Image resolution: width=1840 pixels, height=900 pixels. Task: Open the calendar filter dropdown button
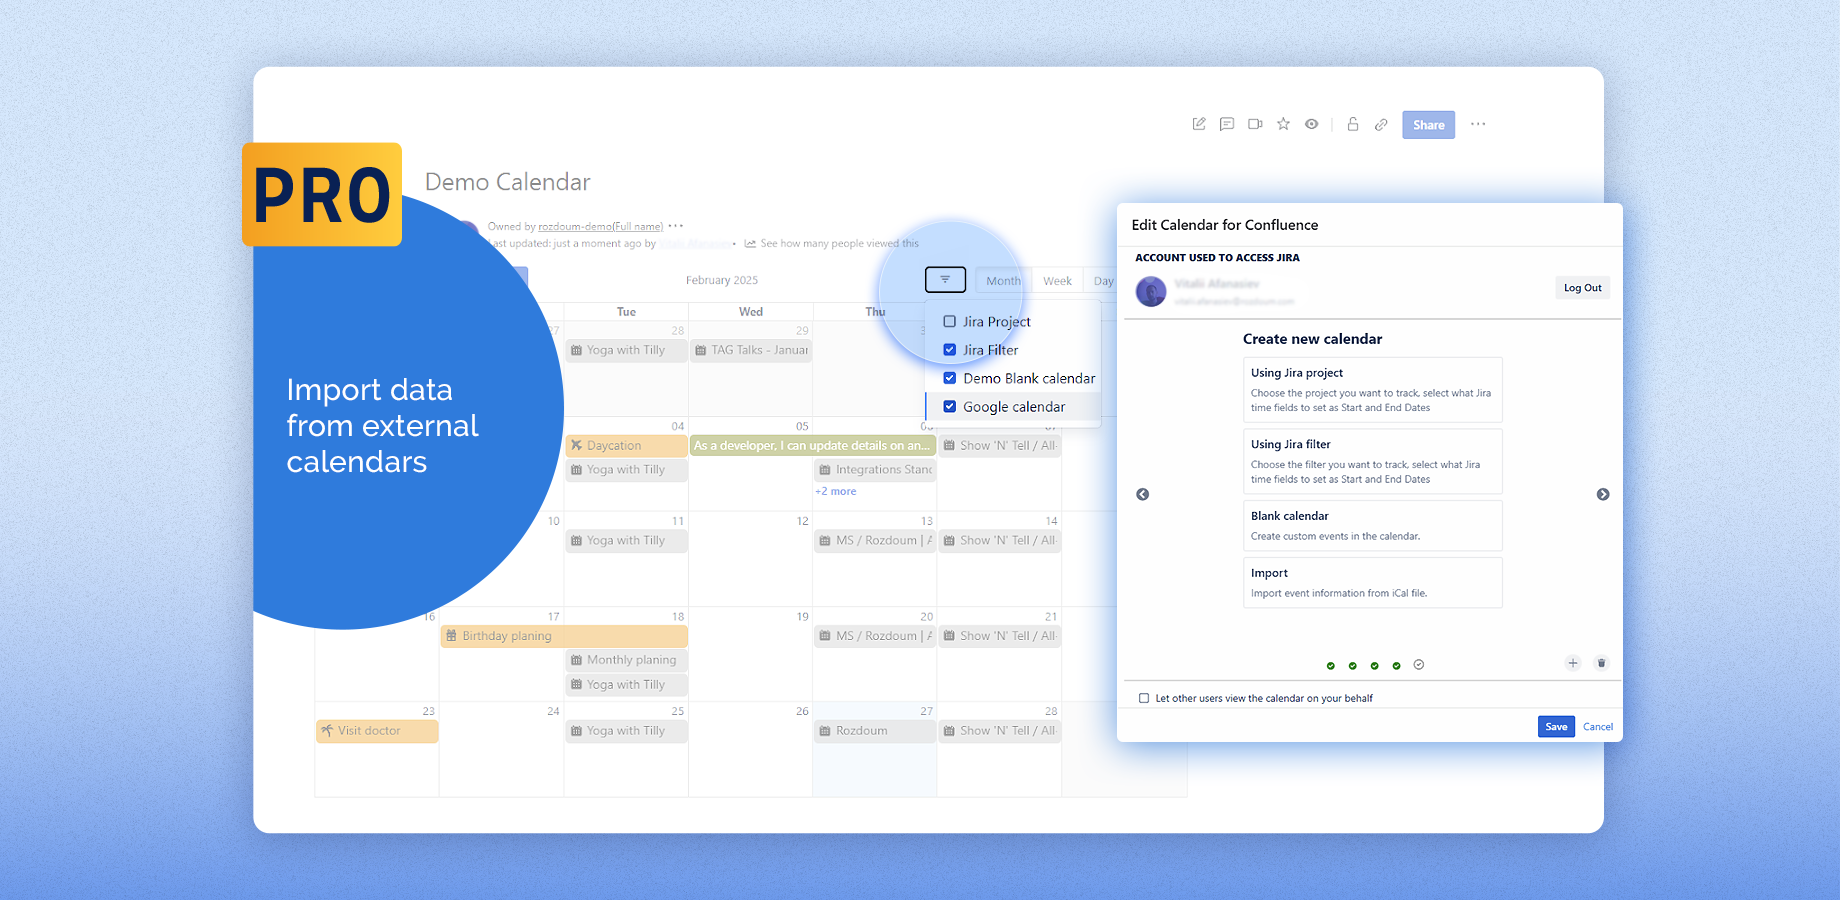945,280
